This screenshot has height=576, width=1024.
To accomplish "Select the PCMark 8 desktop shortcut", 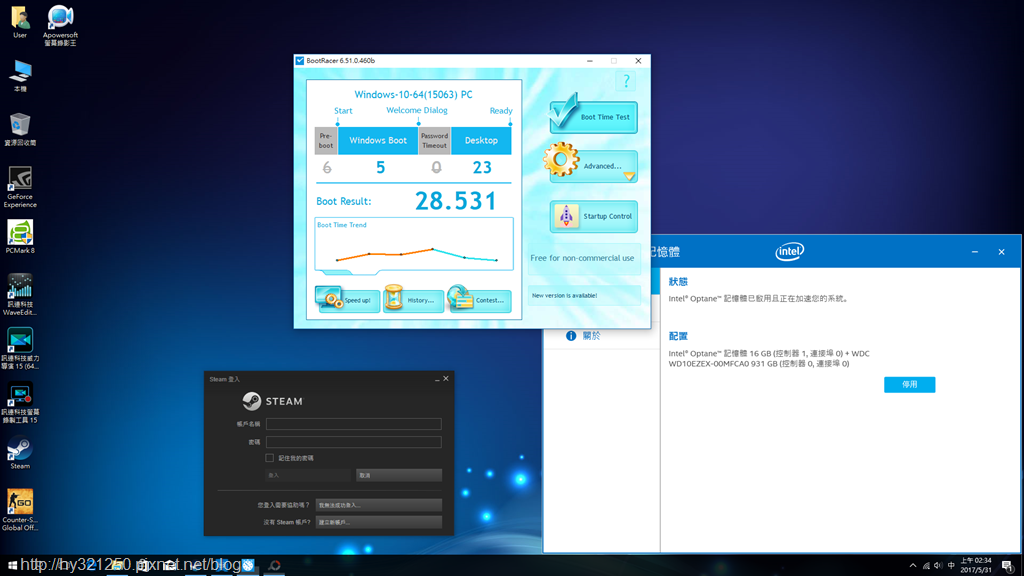I will 20,237.
